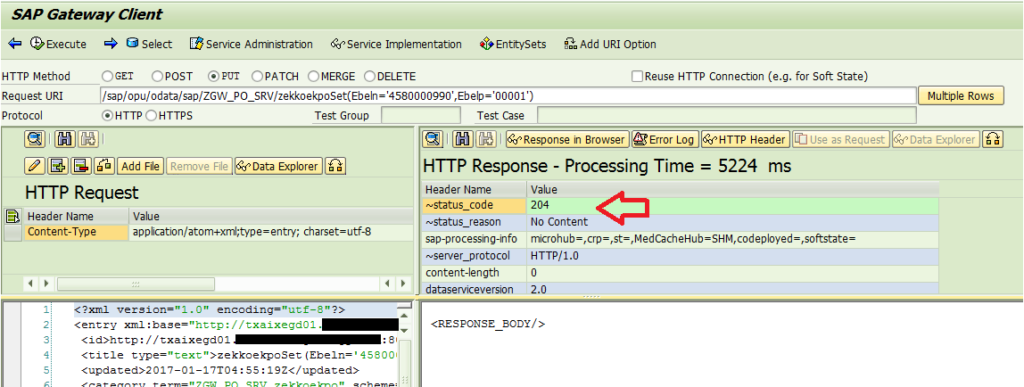The width and height of the screenshot is (1024, 387).
Task: Click the 204 status value cell
Action: pos(732,206)
